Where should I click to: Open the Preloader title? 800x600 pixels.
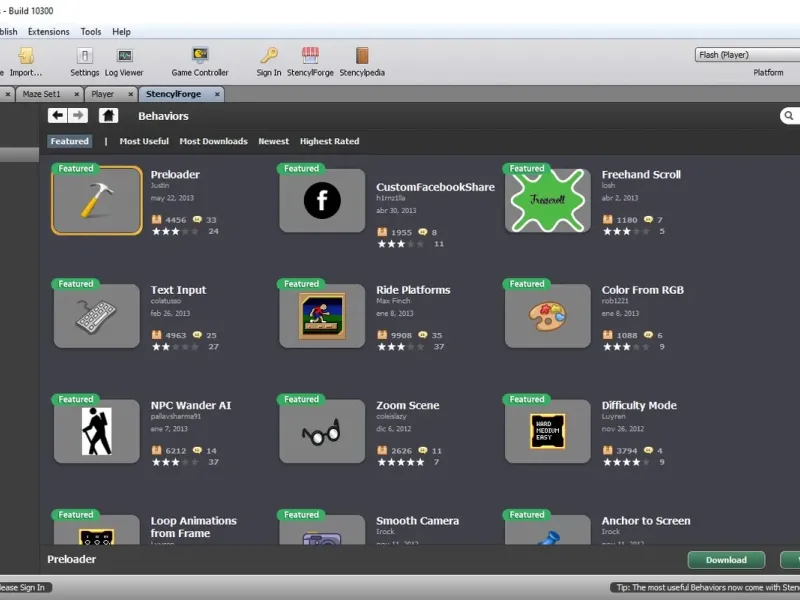tap(175, 174)
